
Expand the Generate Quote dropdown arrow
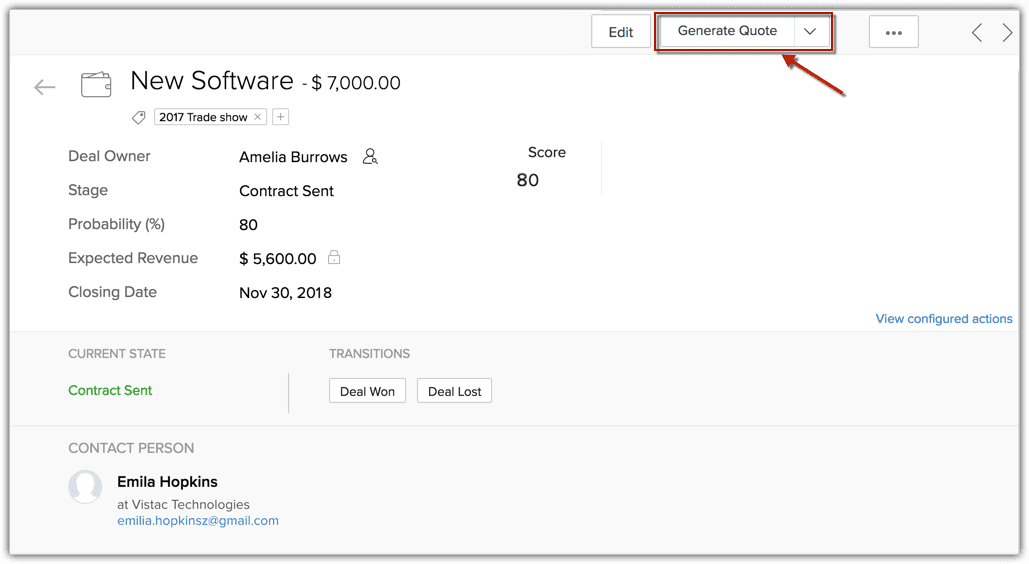810,31
